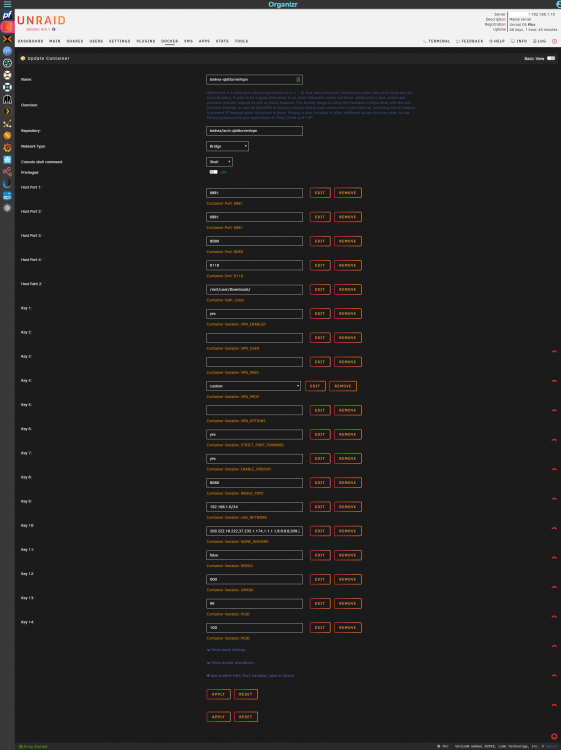Go to the Dashboard tab
The width and height of the screenshot is (561, 750).
point(31,41)
